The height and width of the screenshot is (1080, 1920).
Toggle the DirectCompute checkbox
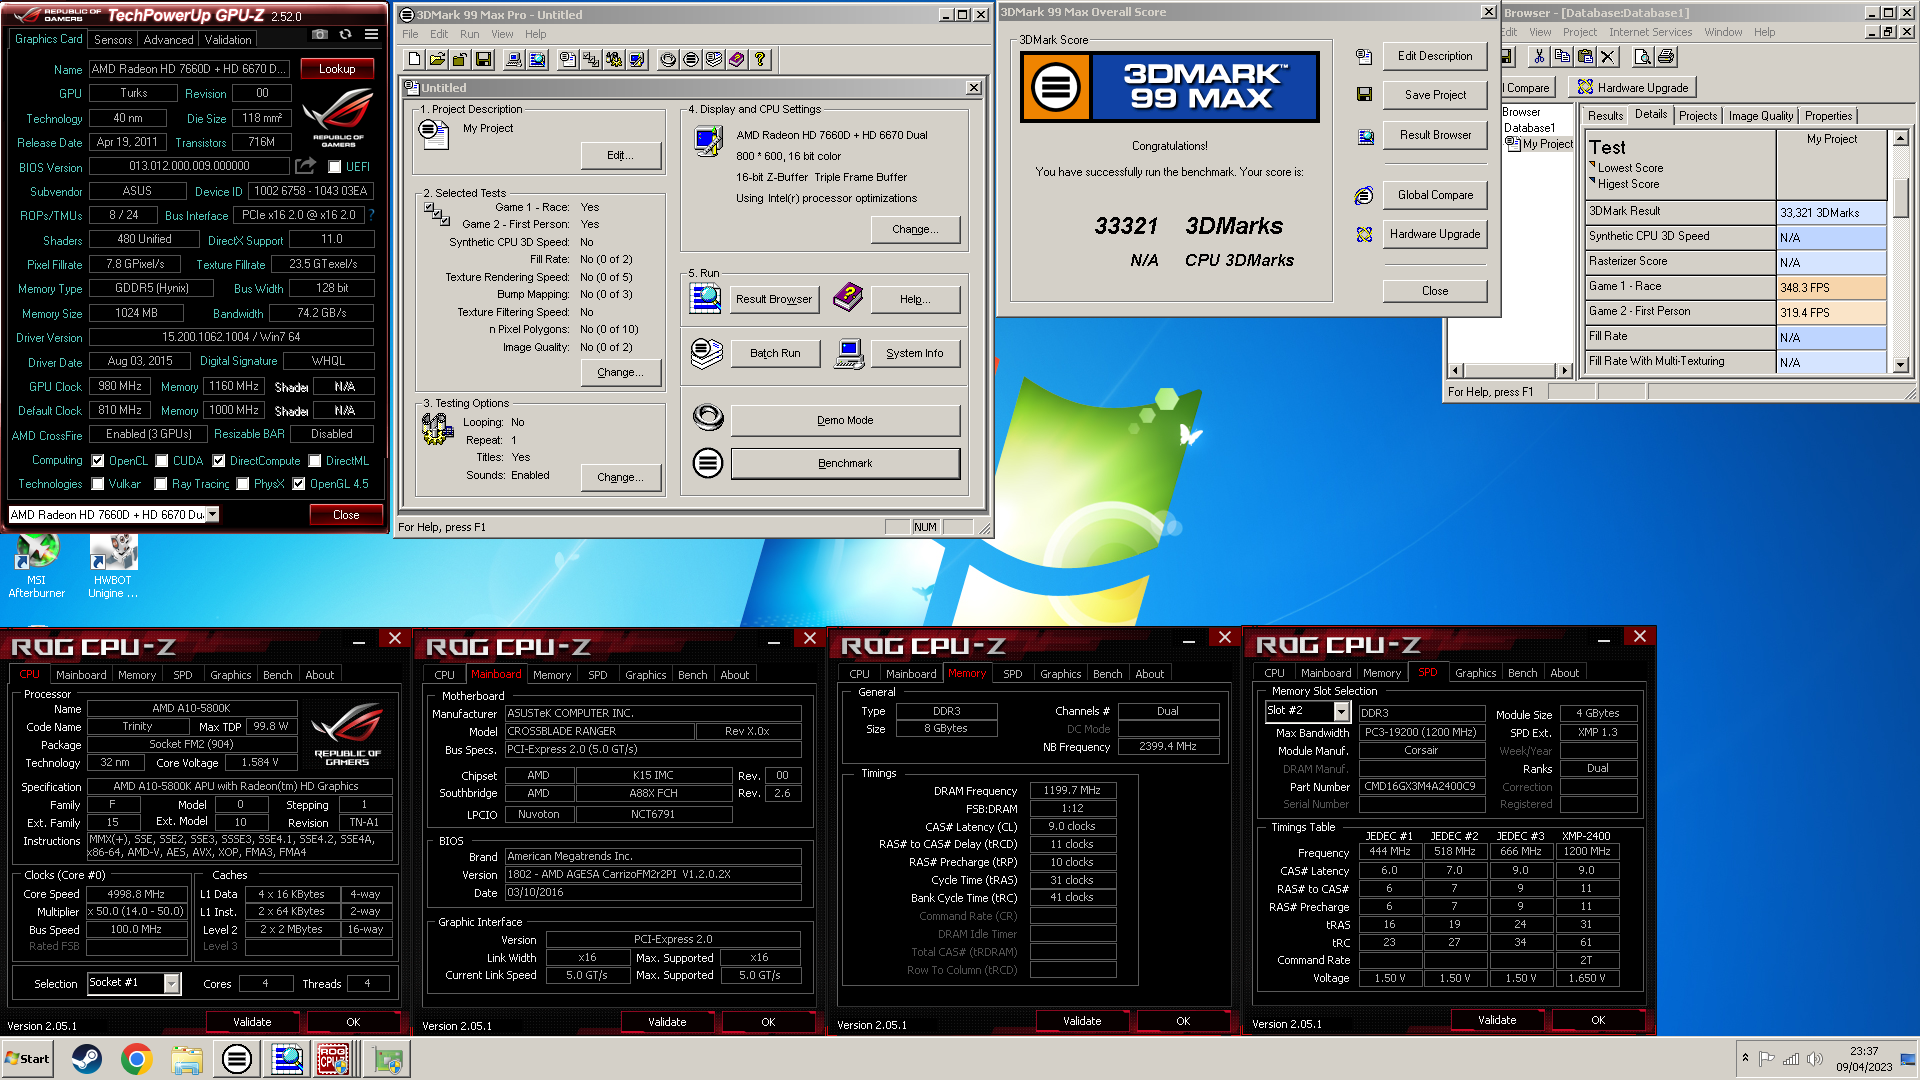pos(219,461)
